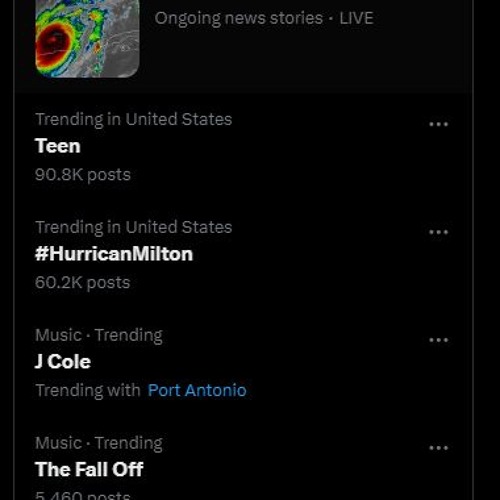
Task: Click the 5,460 posts count
Action: (83, 495)
